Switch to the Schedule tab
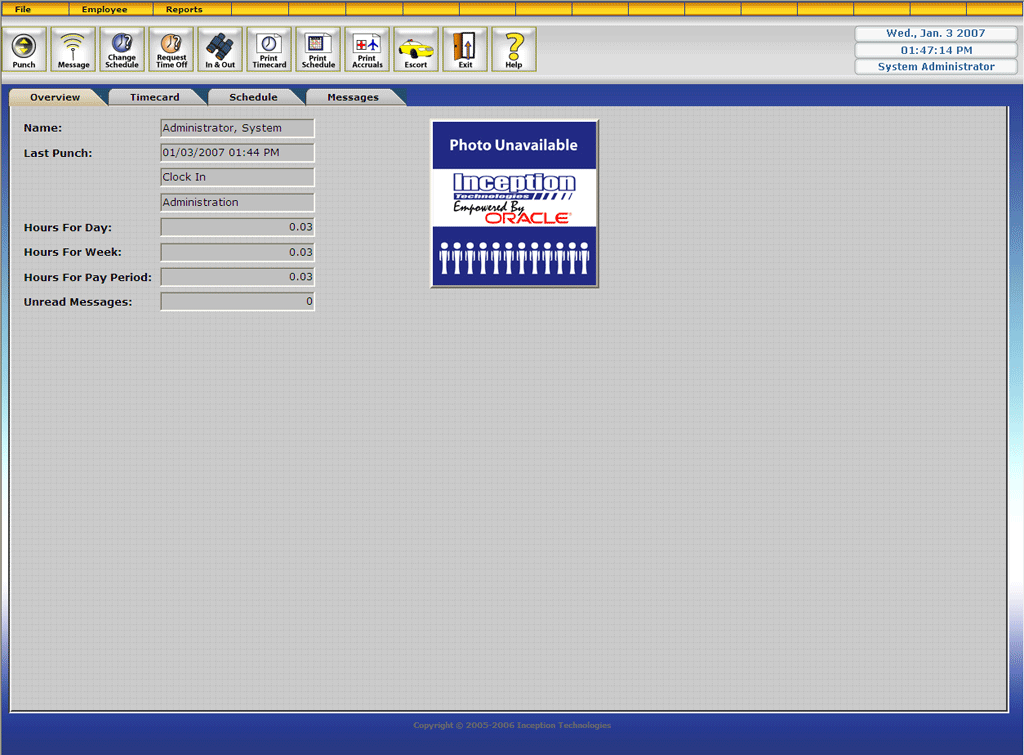Screen dimensions: 1024x755 click(x=253, y=97)
